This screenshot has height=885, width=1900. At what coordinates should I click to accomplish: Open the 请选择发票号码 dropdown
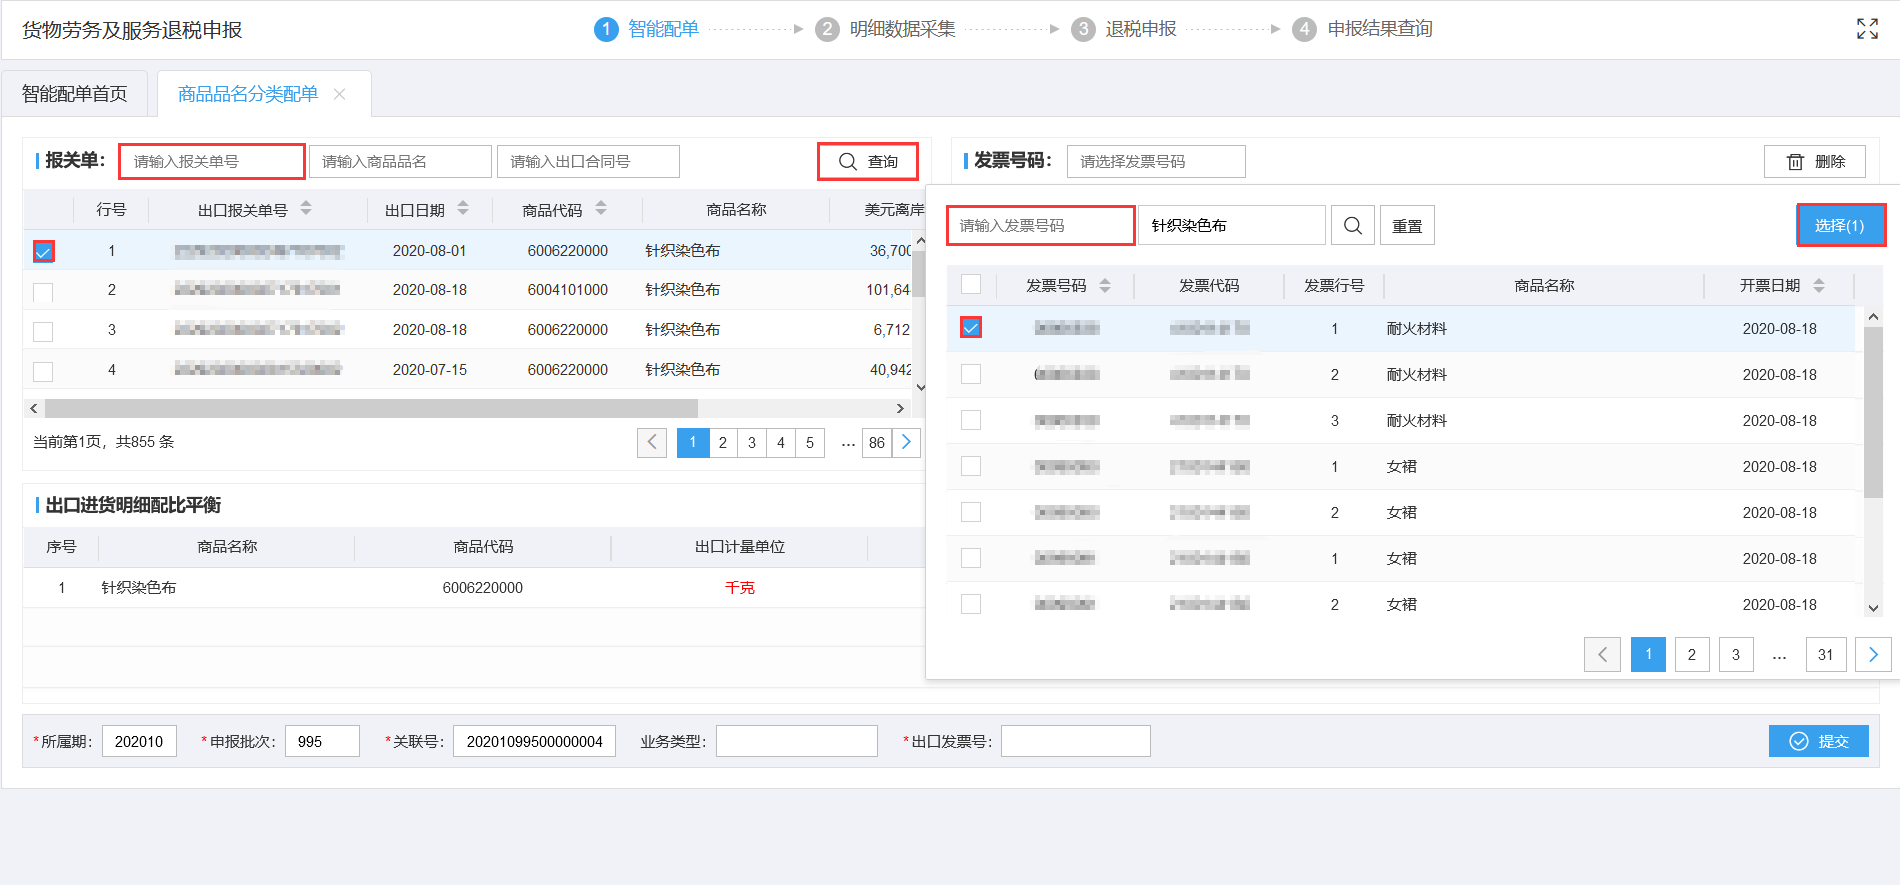point(1155,162)
